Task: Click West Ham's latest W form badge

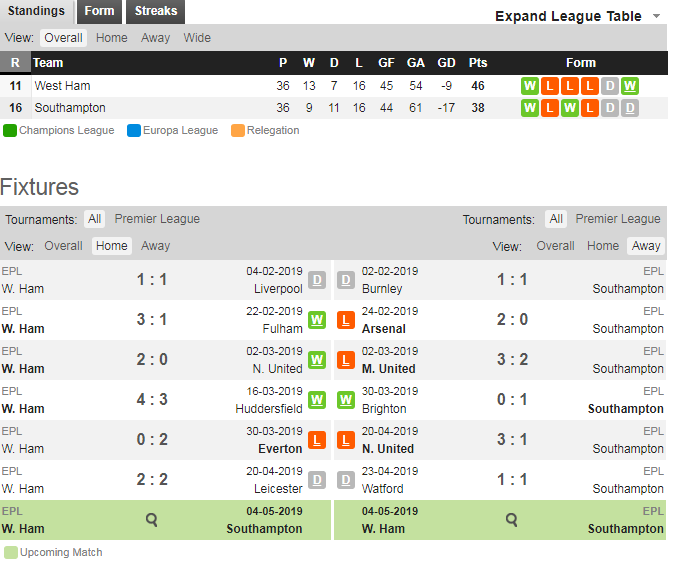Action: pos(630,86)
